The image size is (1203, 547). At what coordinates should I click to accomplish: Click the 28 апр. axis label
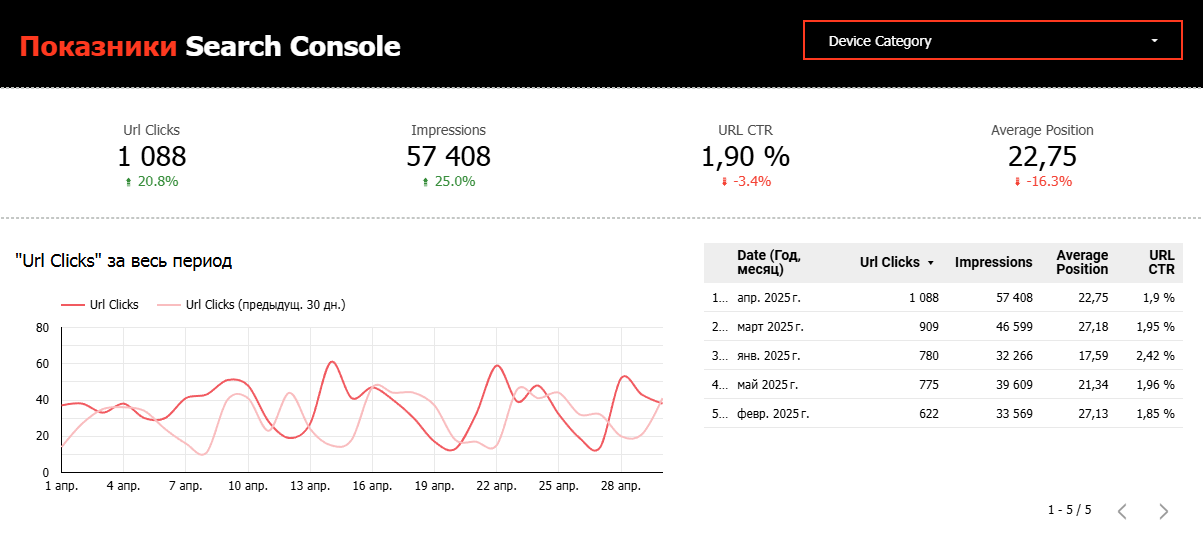click(621, 486)
